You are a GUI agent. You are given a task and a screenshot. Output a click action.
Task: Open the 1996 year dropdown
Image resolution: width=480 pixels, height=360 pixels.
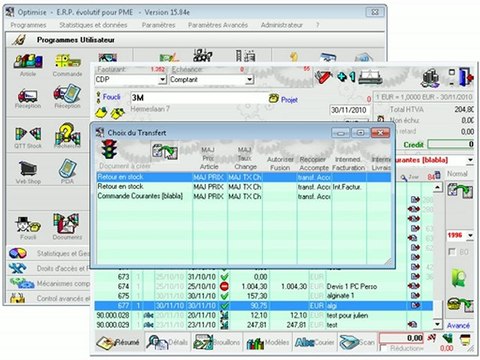[x=470, y=235]
